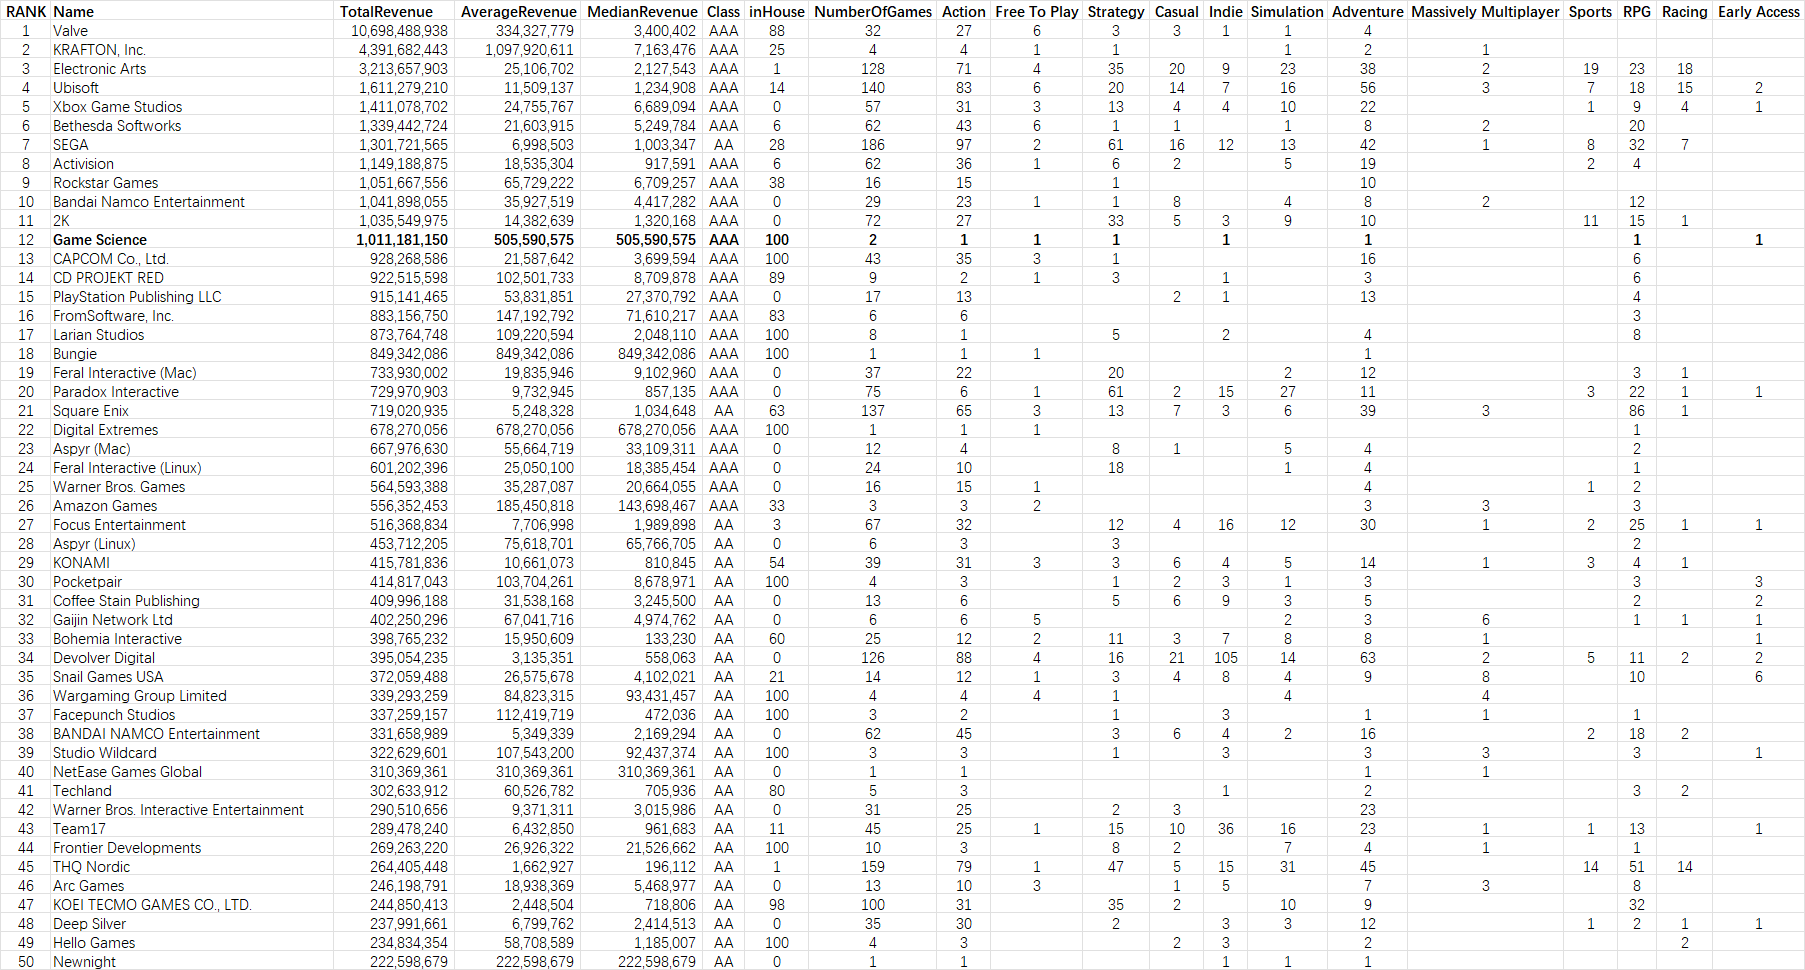Select the TotalRevenue column header
This screenshot has height=970, width=1805.
pos(386,12)
